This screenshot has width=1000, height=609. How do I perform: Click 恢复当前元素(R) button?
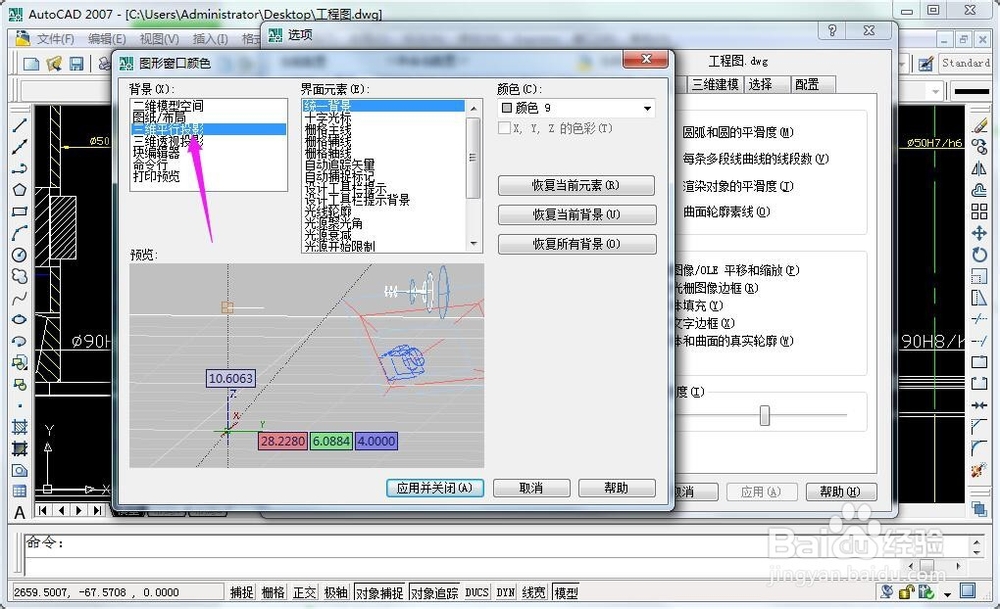coord(577,186)
